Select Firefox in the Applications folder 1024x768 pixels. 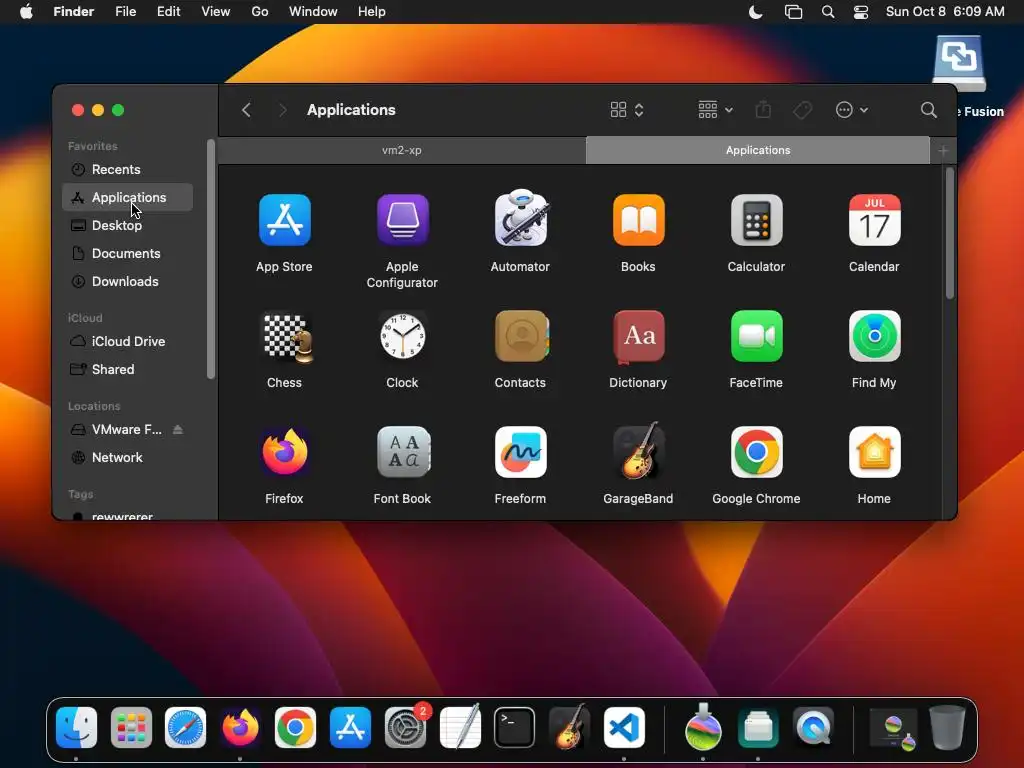click(284, 452)
